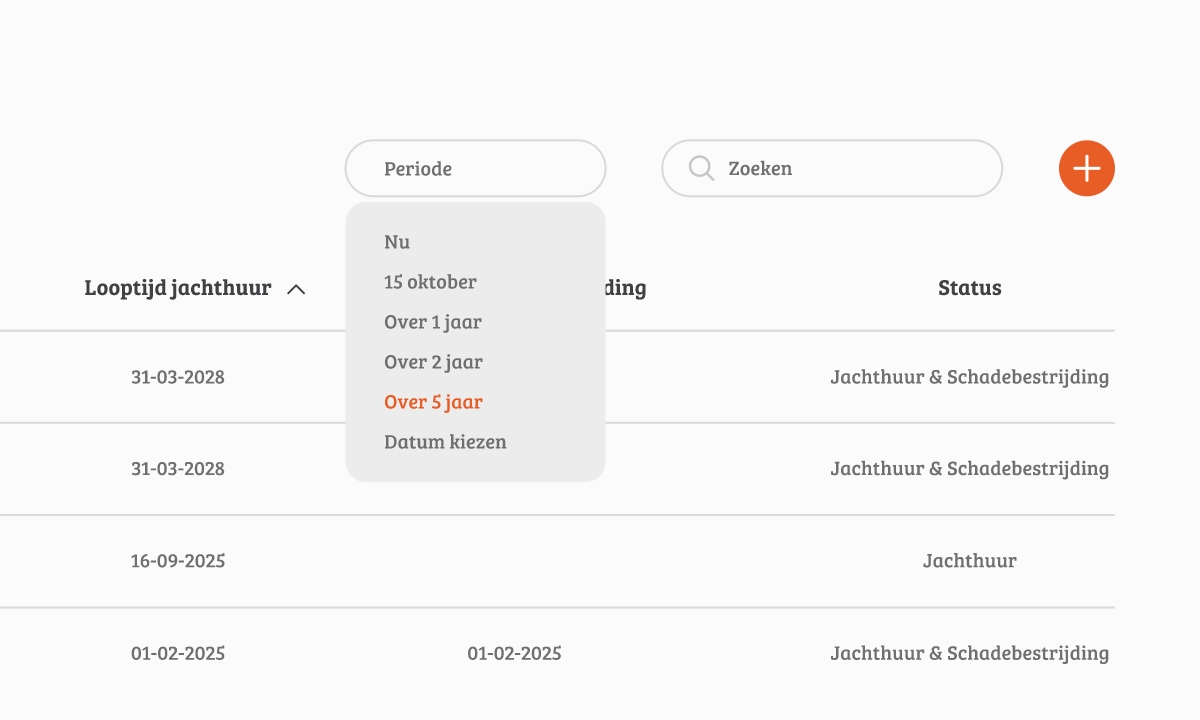
Task: Sort by Looptijd jachthuur column header
Action: [x=178, y=288]
